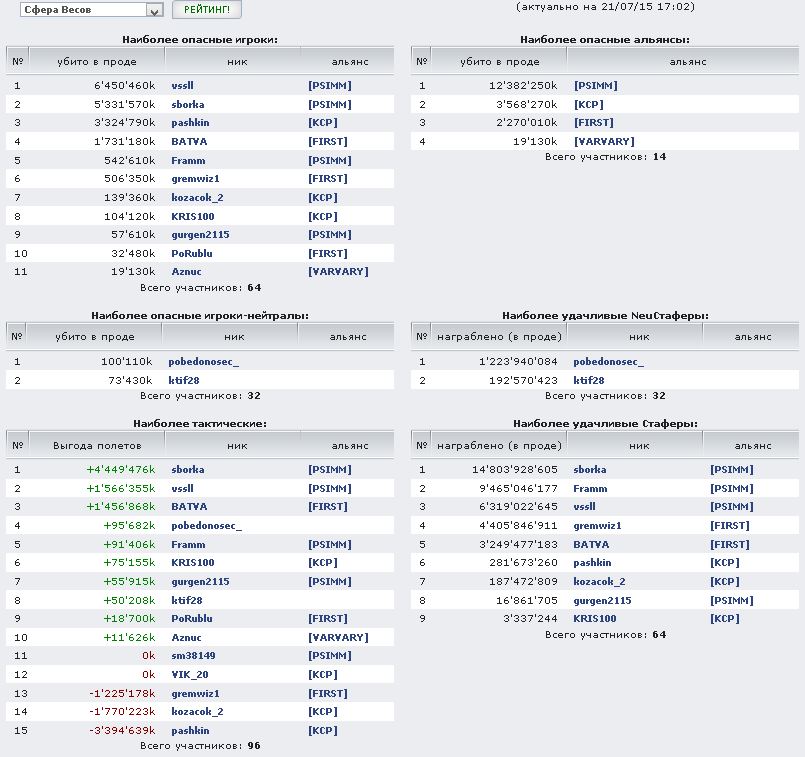805x757 pixels.
Task: Open sborka in Наиболее тактические table
Action: coord(188,470)
